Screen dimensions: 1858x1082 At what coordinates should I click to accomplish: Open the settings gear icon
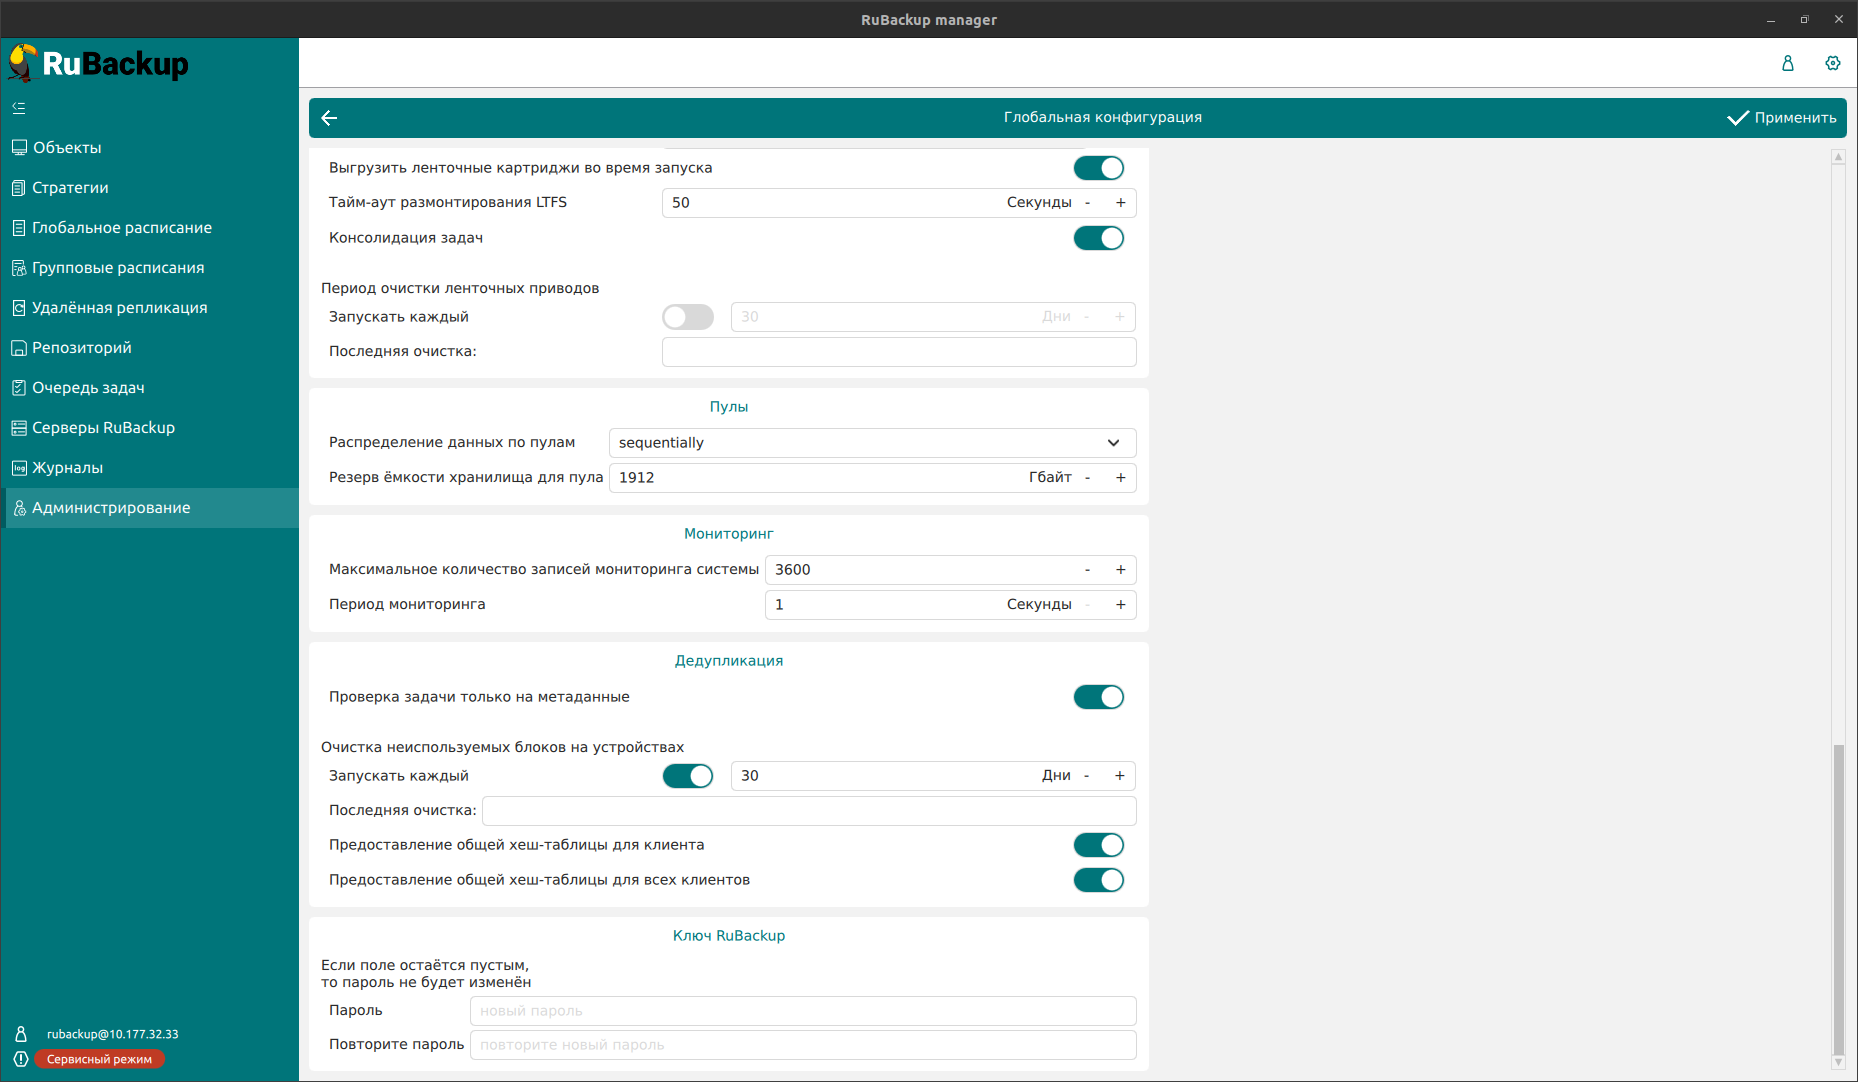click(1832, 63)
